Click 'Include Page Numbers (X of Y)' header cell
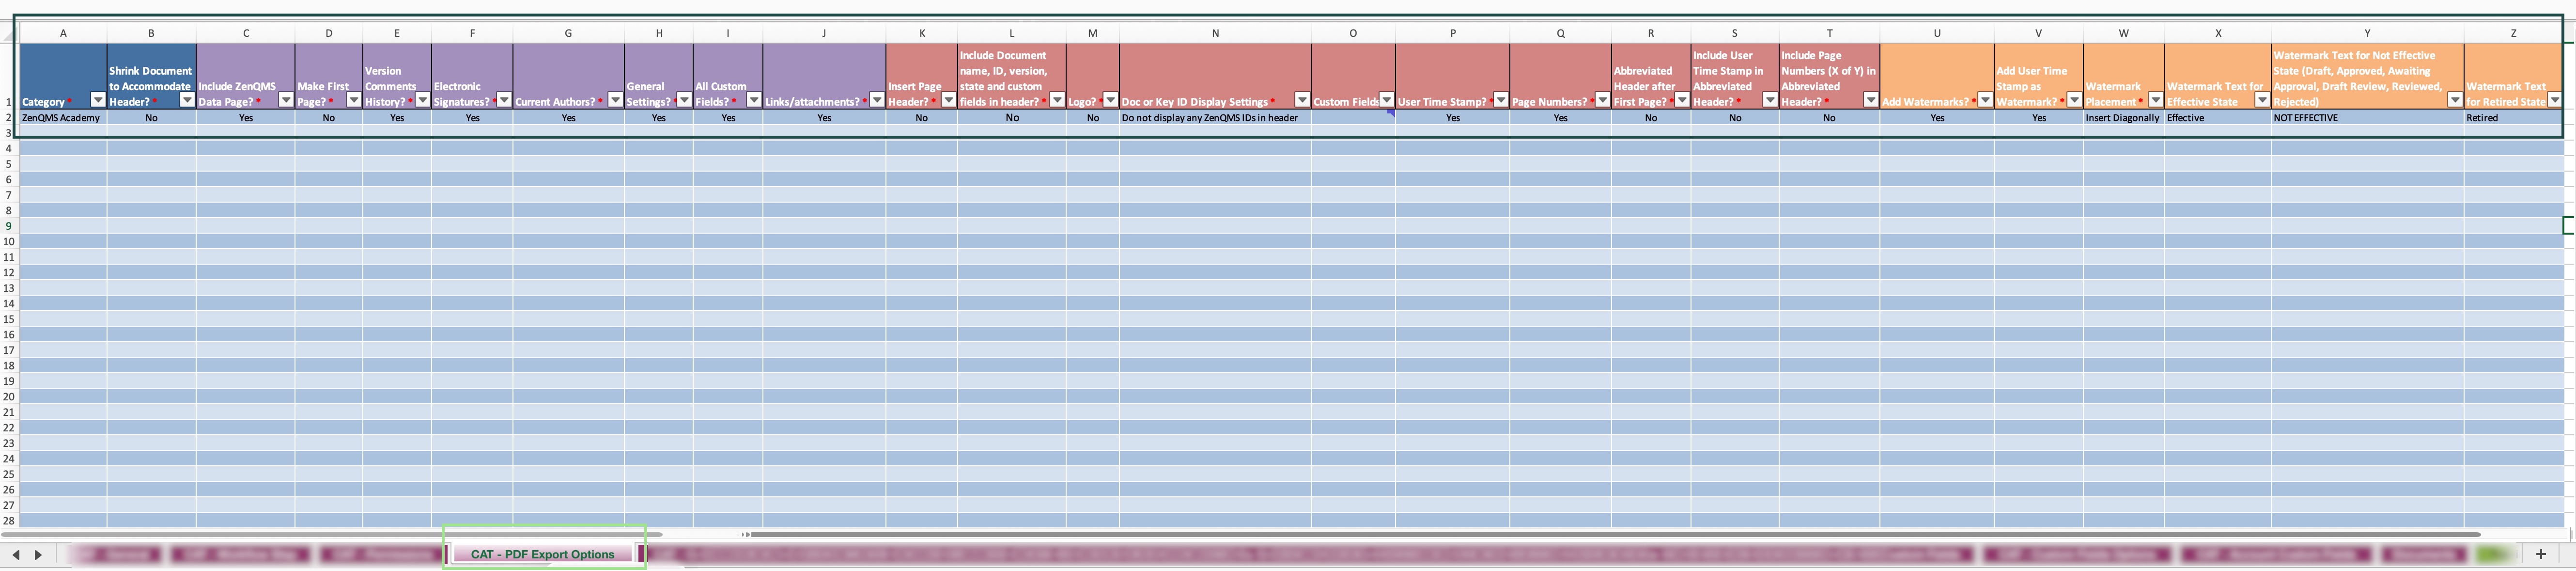 pos(1829,76)
